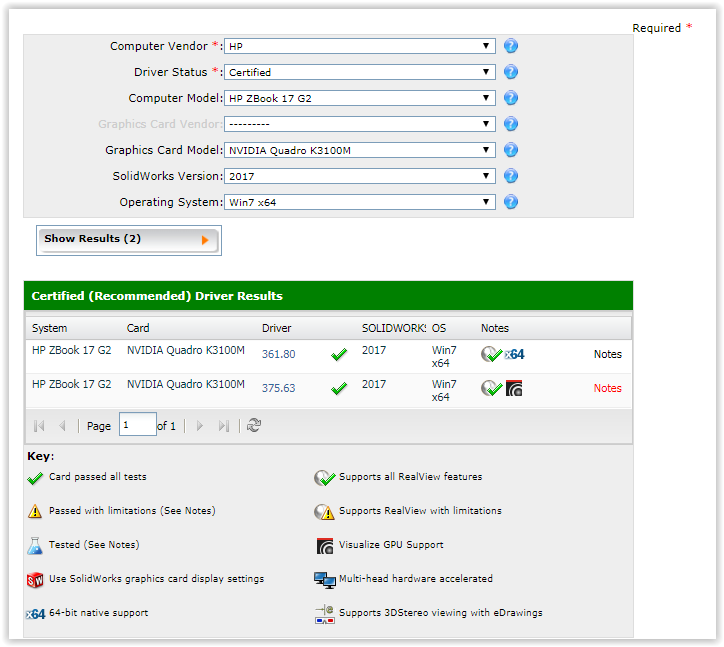This screenshot has width=724, height=647.
Task: Click "Multi-head hardware accelerated" key text
Action: point(416,579)
